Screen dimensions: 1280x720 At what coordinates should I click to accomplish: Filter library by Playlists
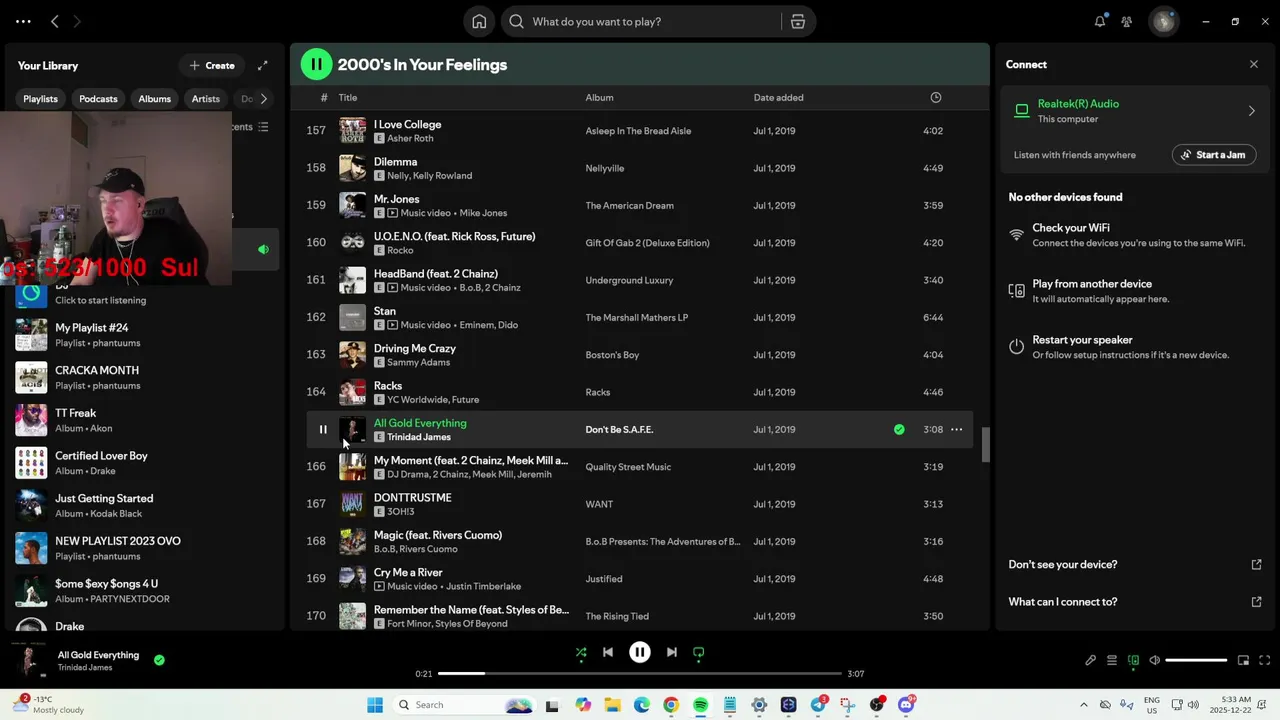(x=41, y=99)
